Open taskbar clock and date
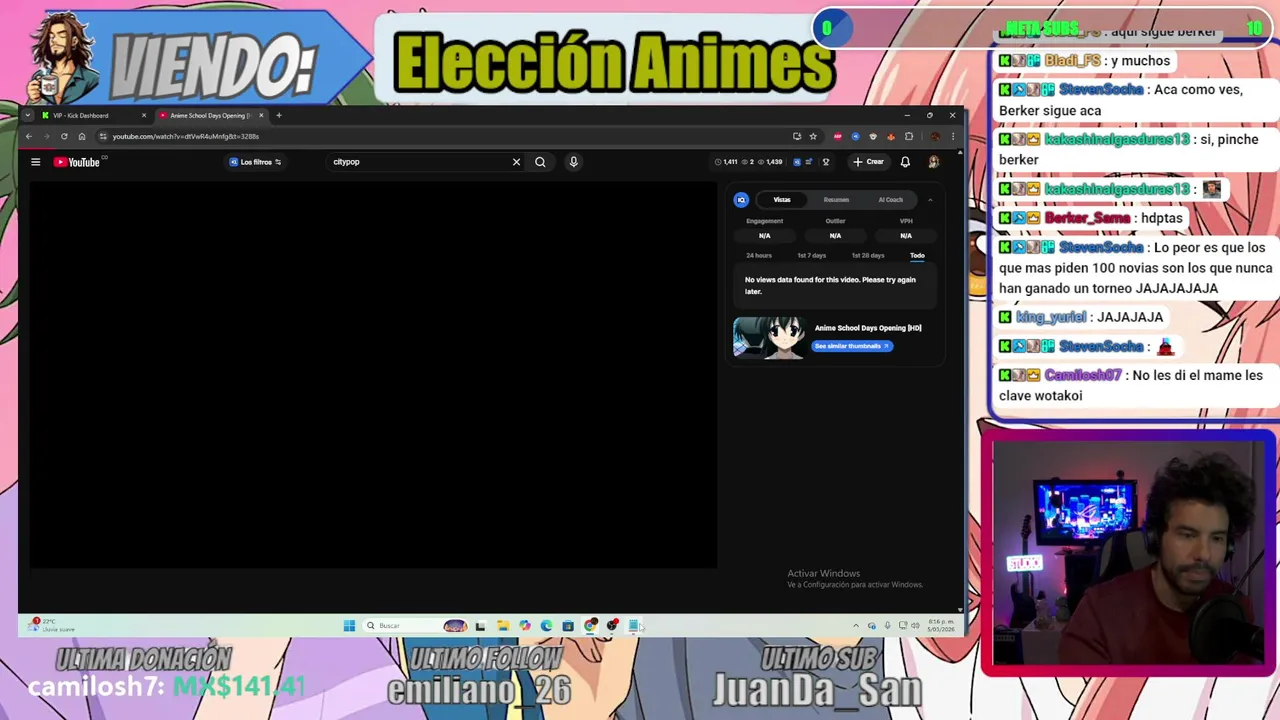1280x720 pixels. point(940,626)
